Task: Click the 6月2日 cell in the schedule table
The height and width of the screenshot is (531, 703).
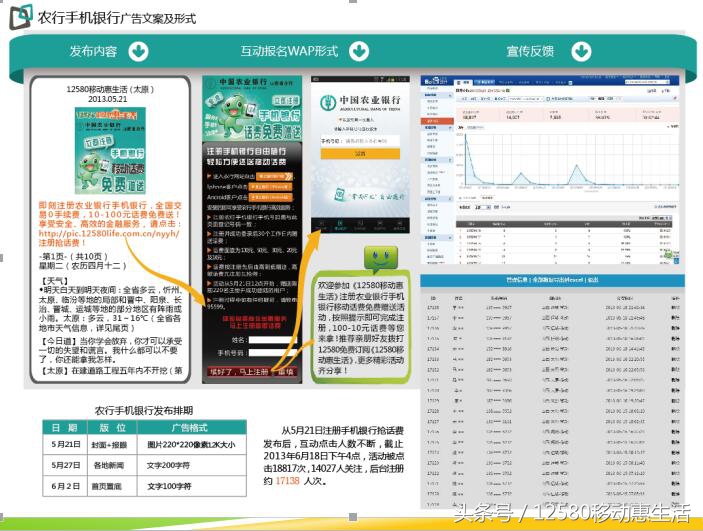Action: point(66,486)
